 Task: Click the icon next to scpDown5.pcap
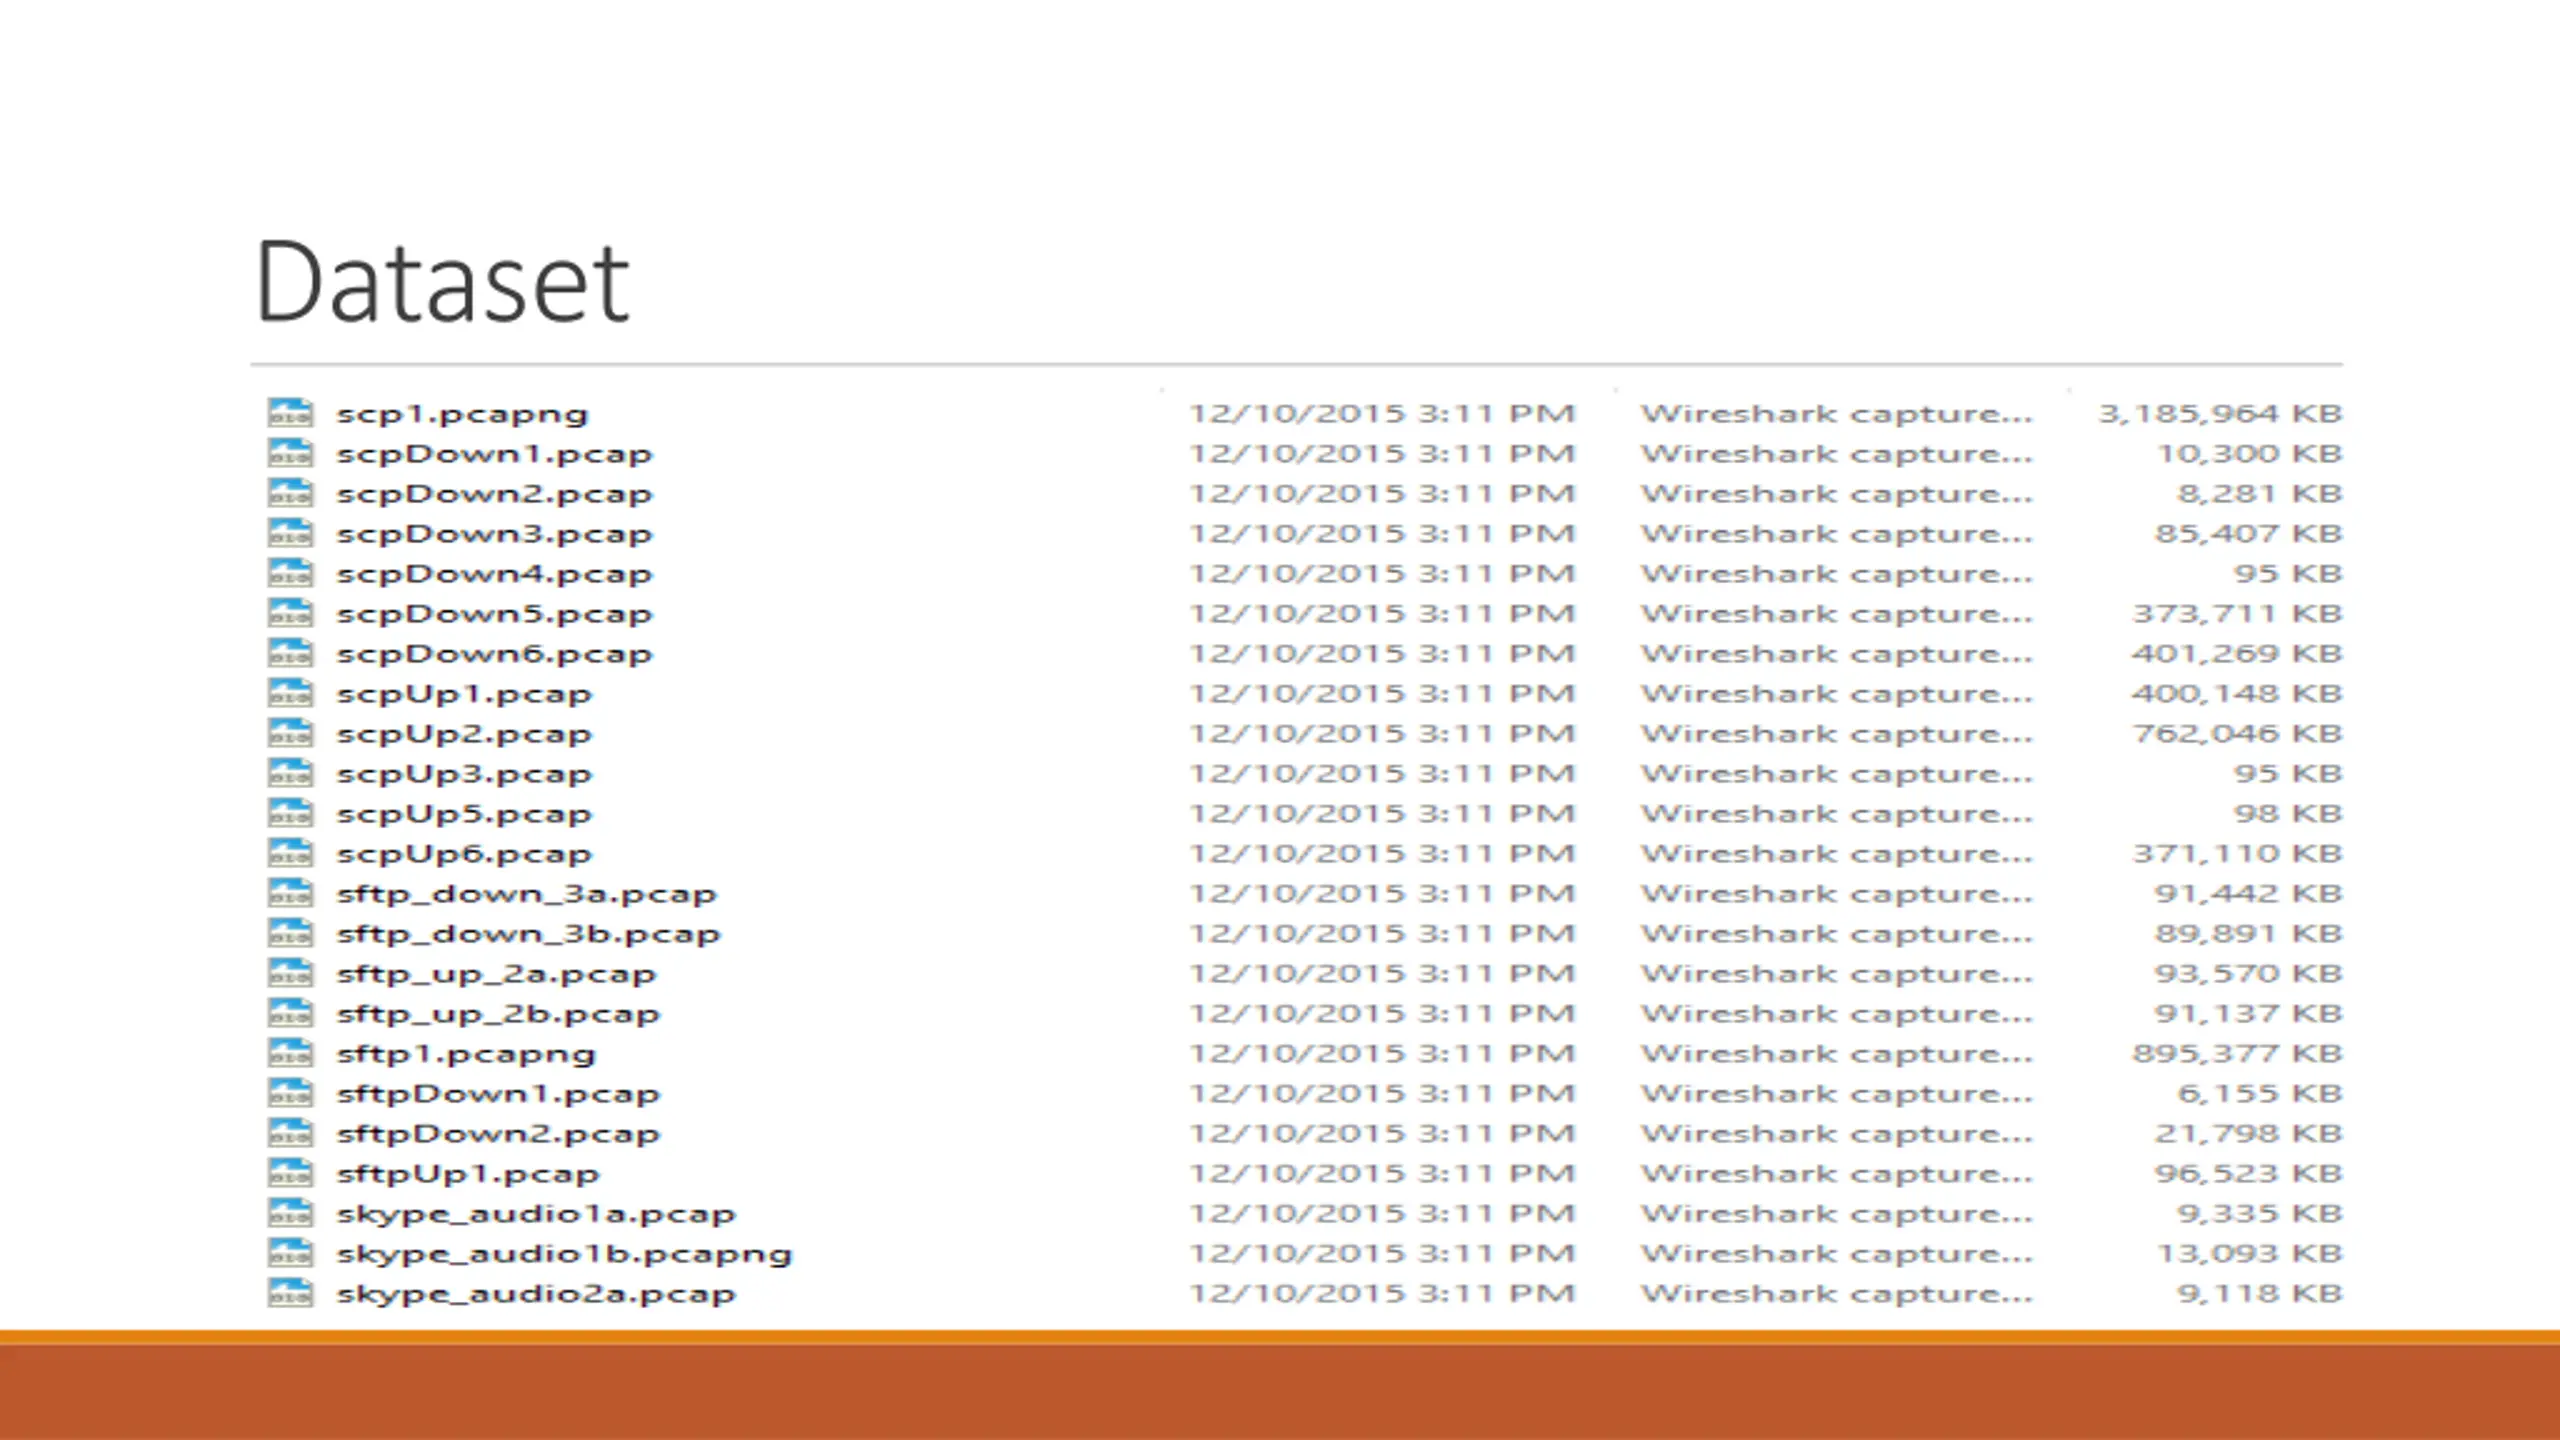click(290, 613)
